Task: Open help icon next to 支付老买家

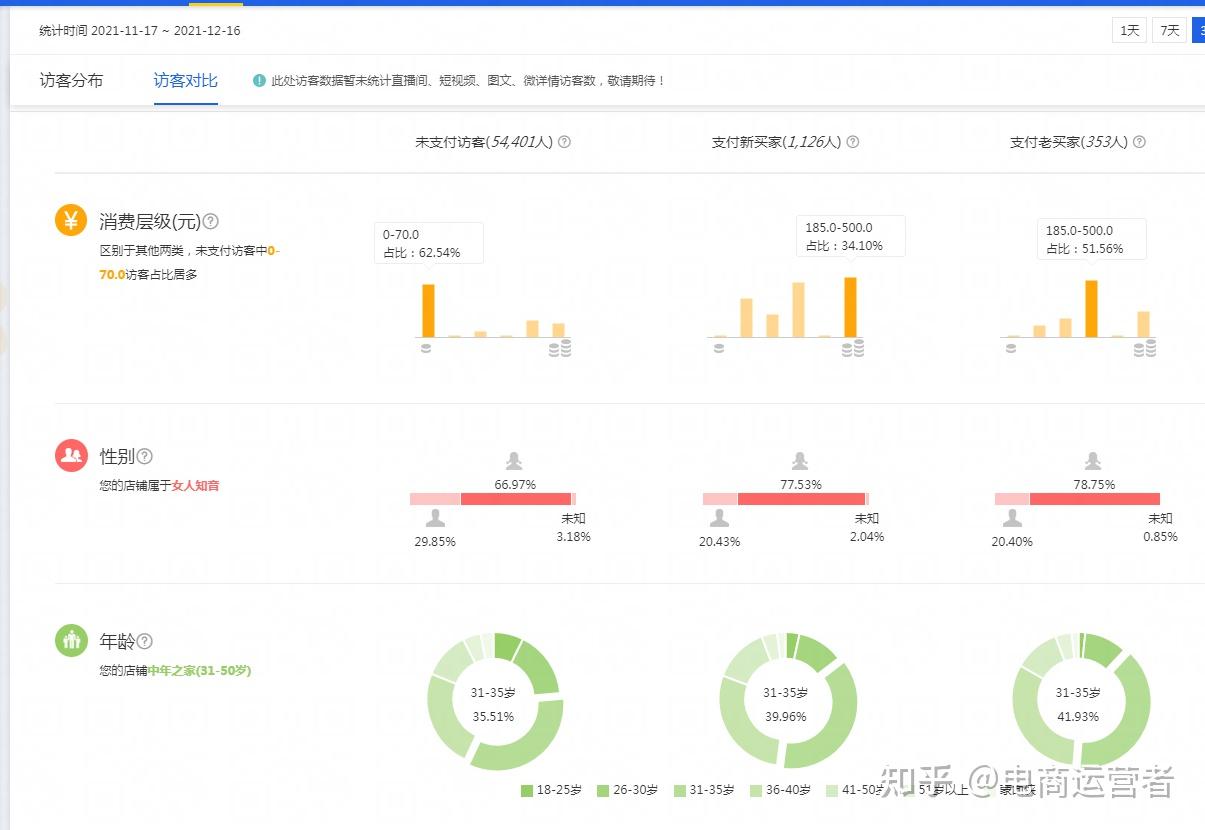Action: pyautogui.click(x=1139, y=142)
